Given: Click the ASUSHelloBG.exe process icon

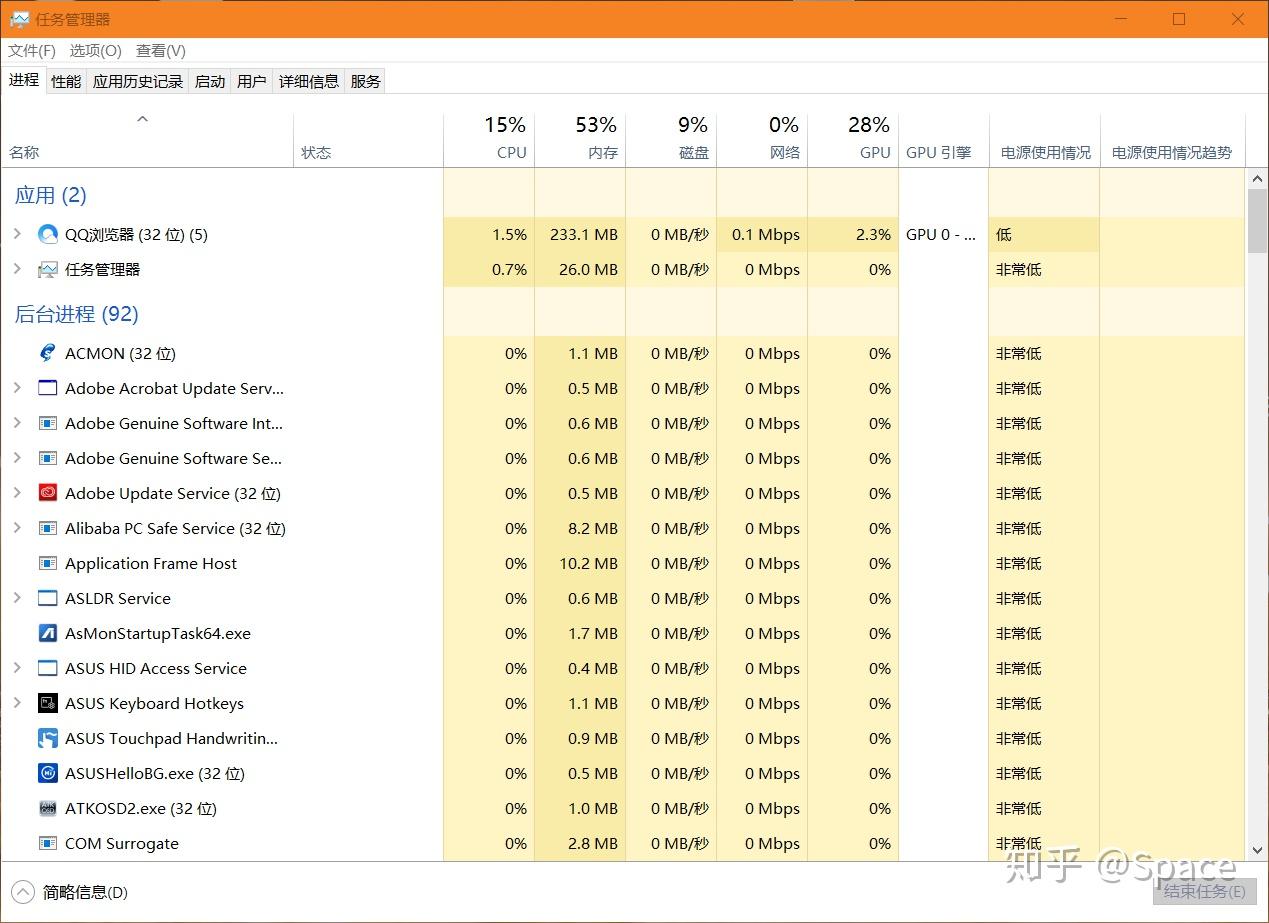Looking at the screenshot, I should pyautogui.click(x=47, y=773).
